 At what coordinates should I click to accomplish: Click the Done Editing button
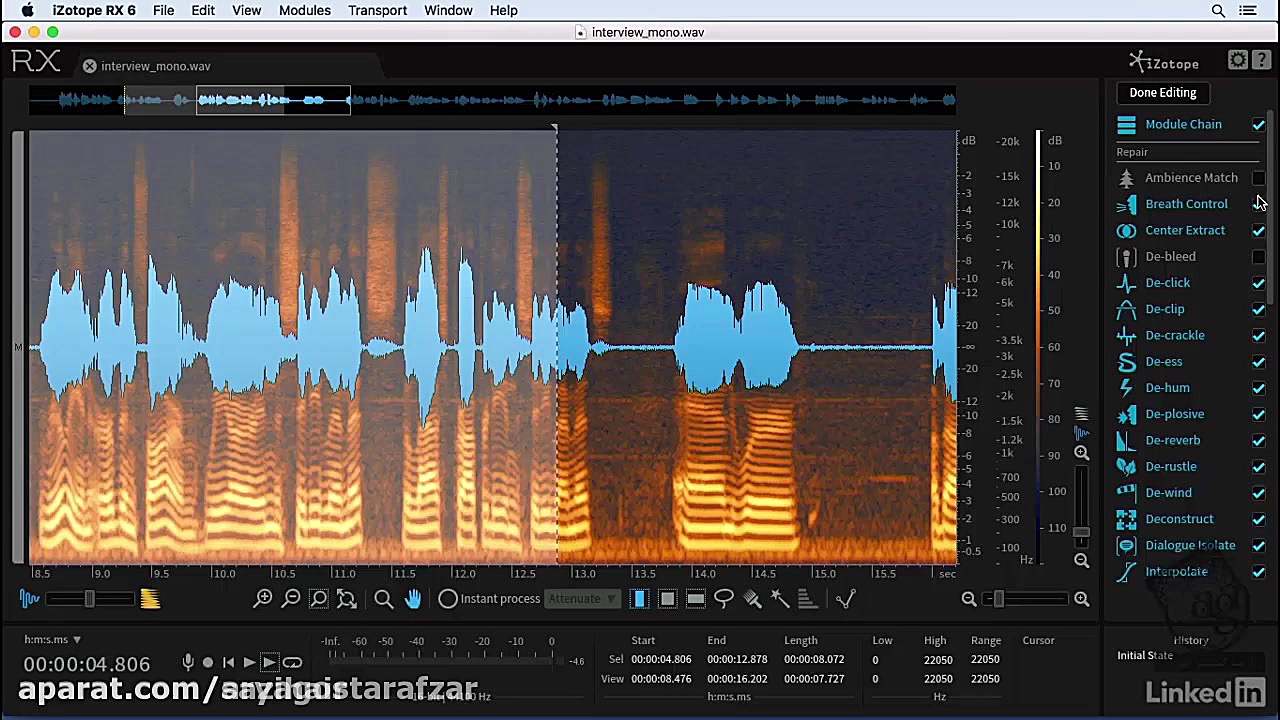point(1162,92)
